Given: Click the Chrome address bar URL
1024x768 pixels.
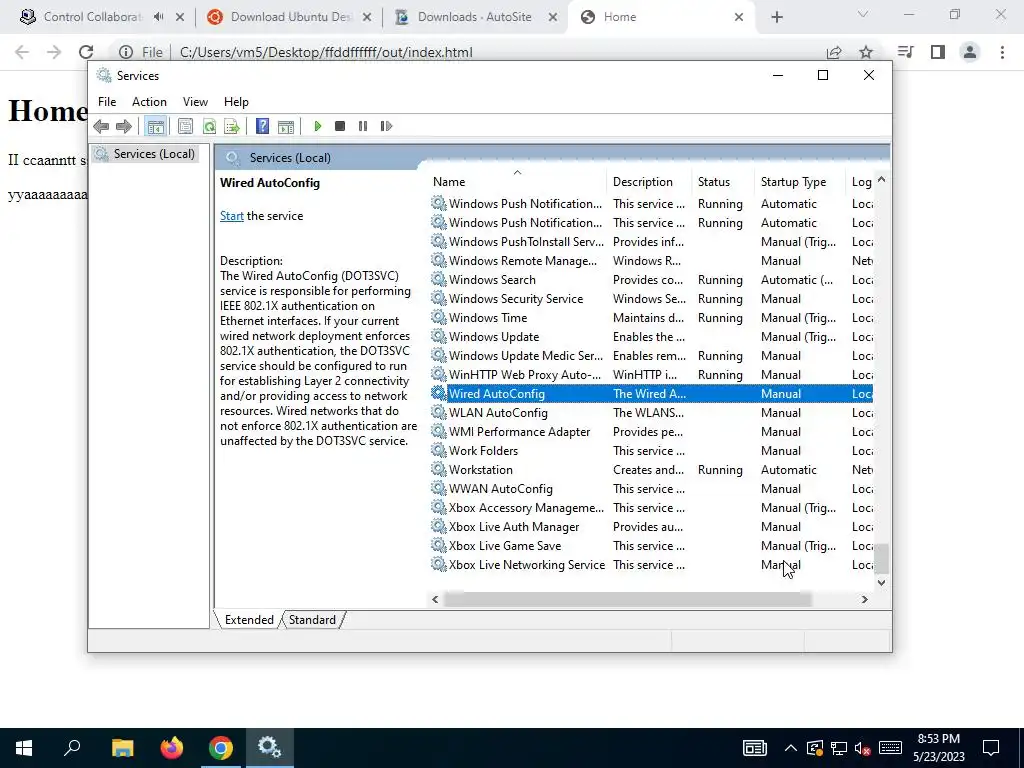Looking at the screenshot, I should pyautogui.click(x=326, y=52).
